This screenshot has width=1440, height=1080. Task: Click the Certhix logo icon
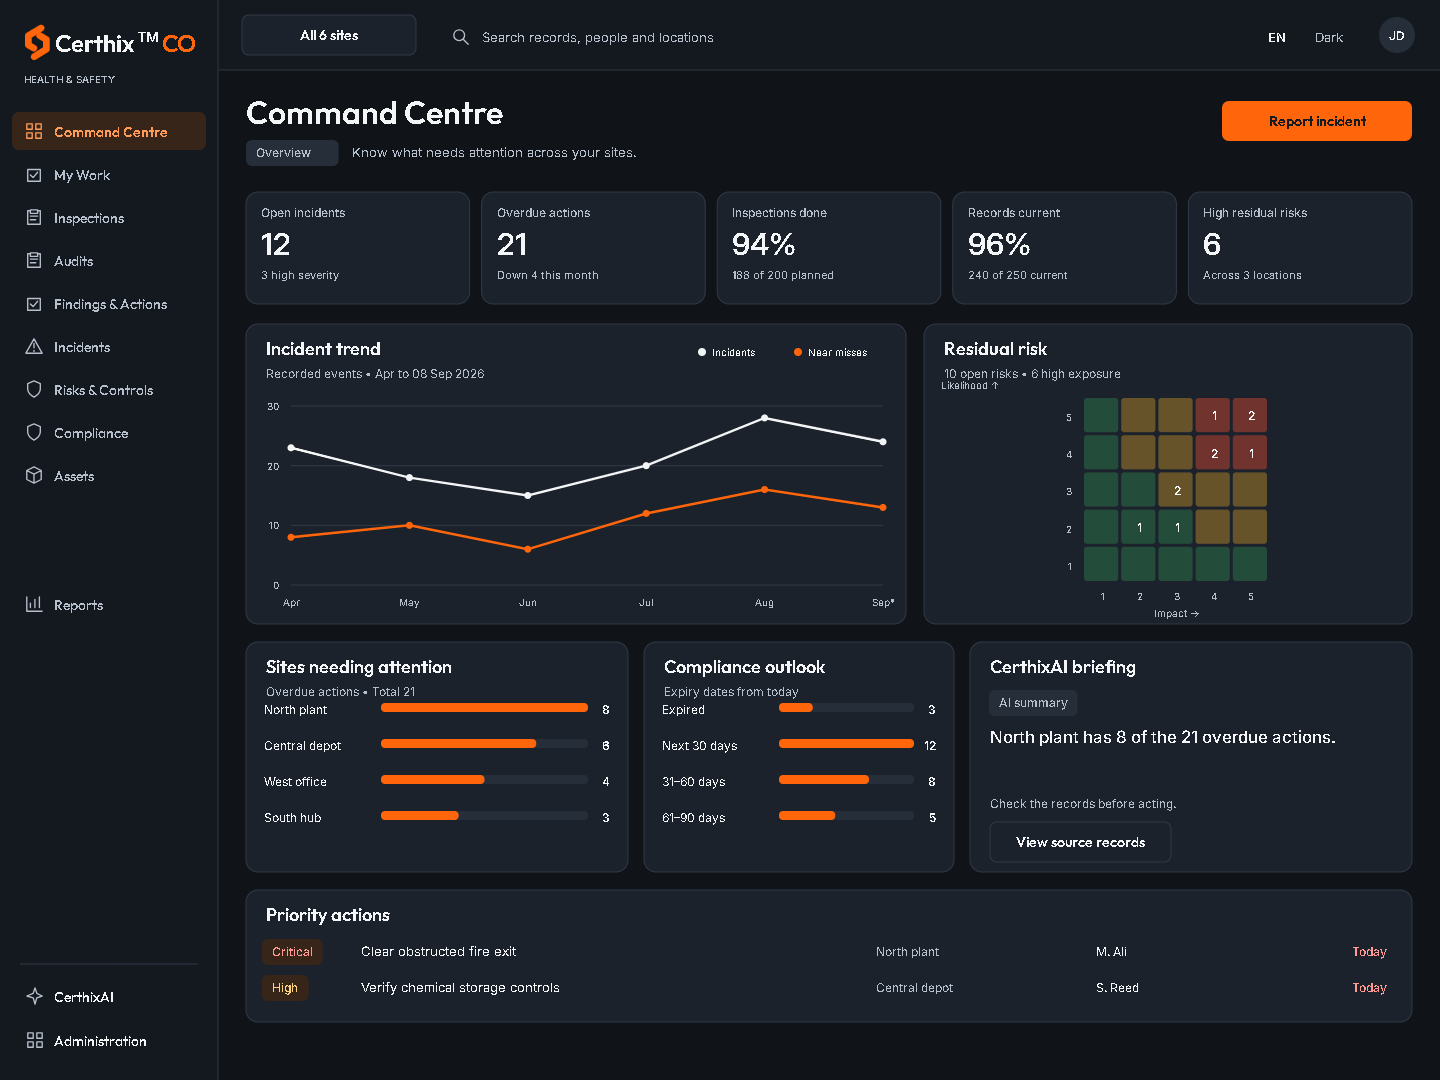(37, 42)
